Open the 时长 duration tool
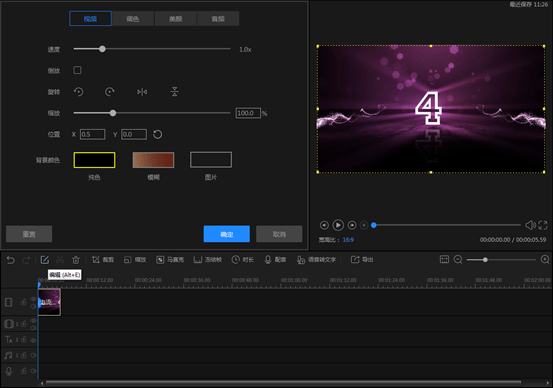The width and height of the screenshot is (553, 388). click(x=243, y=260)
